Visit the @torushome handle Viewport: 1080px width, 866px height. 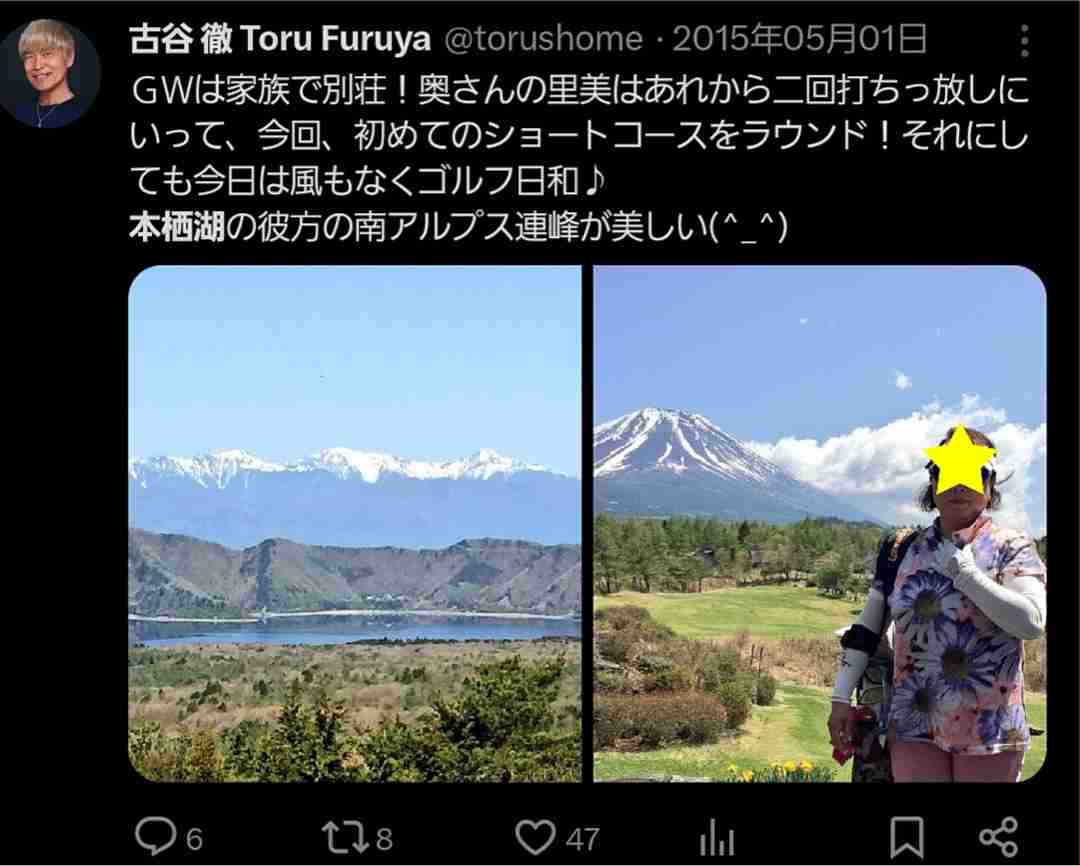pyautogui.click(x=543, y=39)
